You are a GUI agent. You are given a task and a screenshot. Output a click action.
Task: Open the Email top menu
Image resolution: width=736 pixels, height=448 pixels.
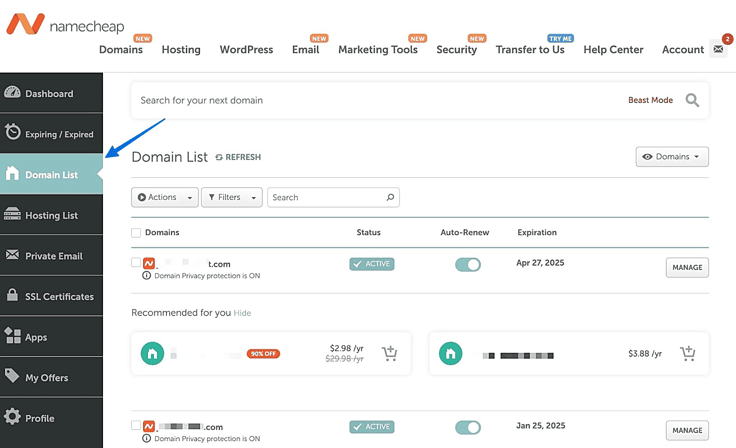coord(306,49)
